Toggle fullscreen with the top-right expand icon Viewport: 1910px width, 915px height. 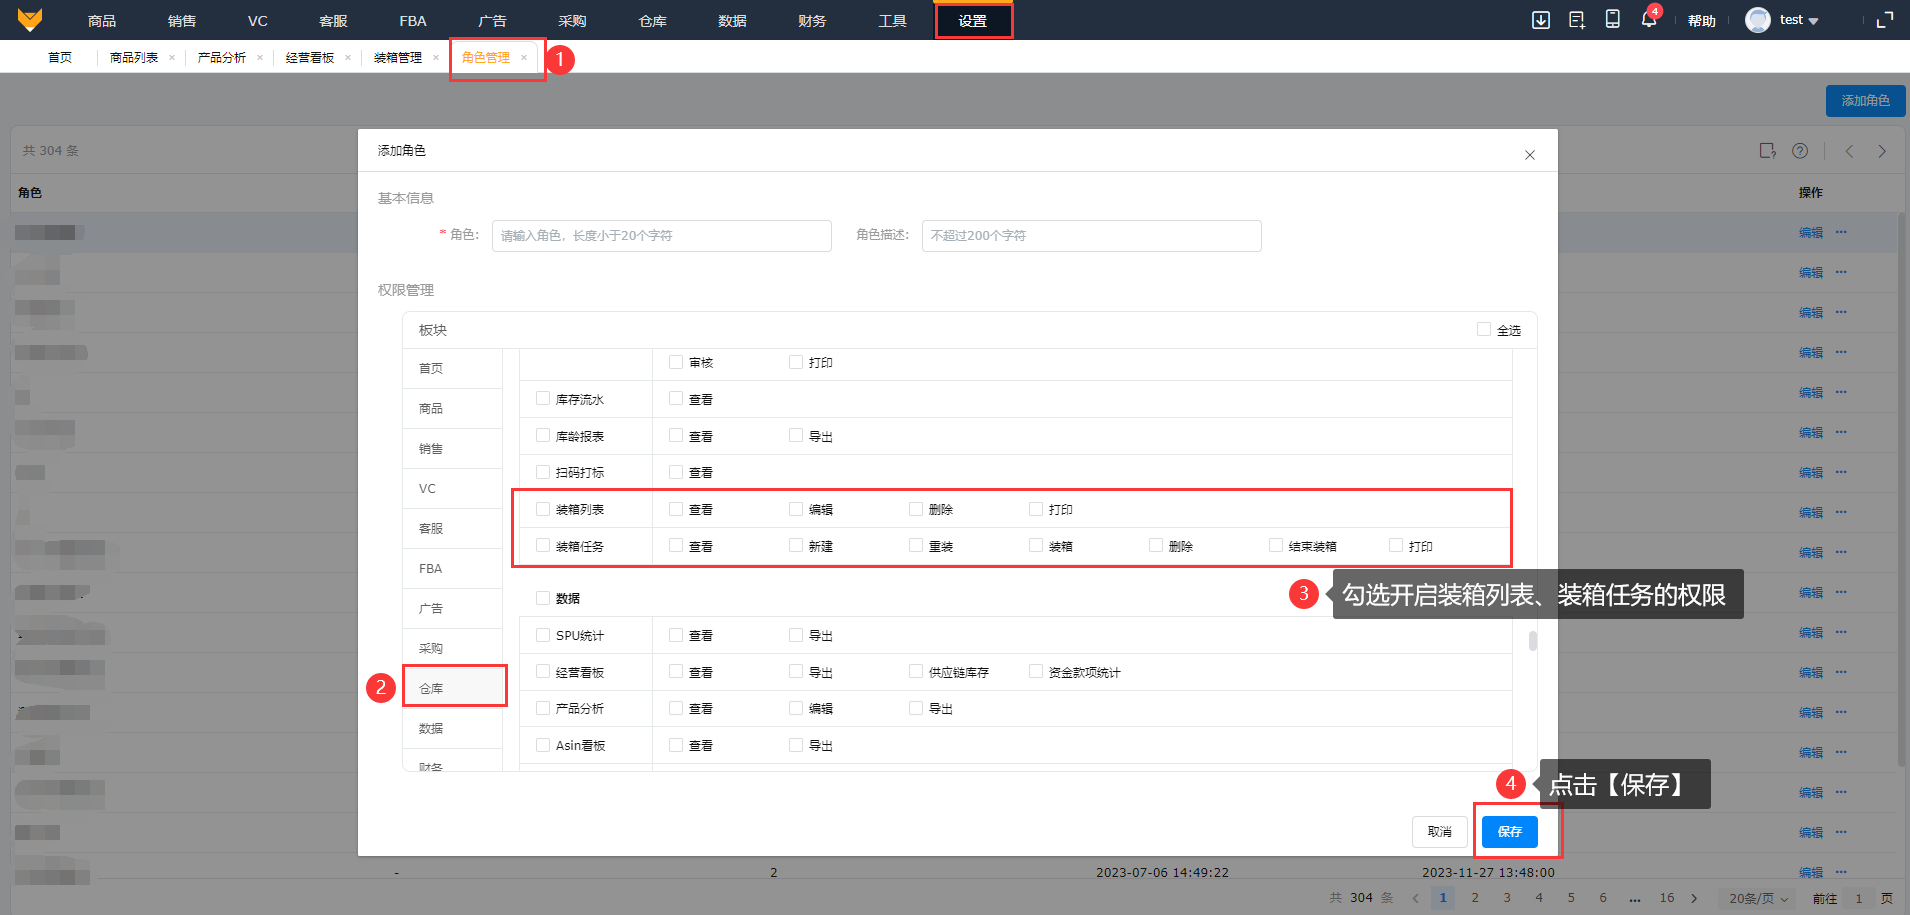pyautogui.click(x=1885, y=20)
